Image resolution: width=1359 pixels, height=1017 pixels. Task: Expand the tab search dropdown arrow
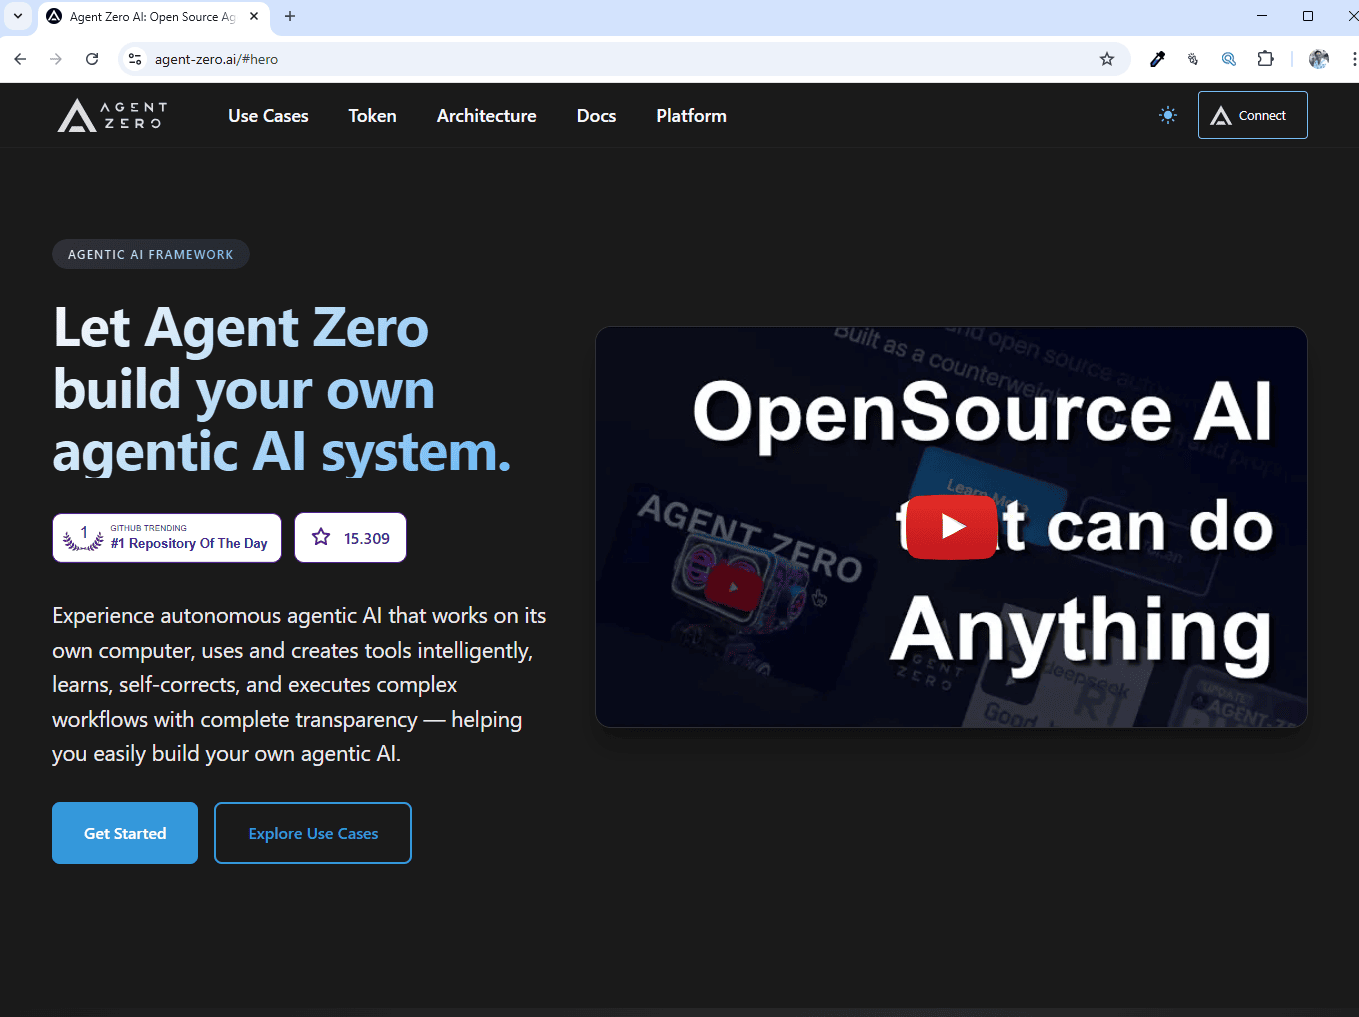18,16
